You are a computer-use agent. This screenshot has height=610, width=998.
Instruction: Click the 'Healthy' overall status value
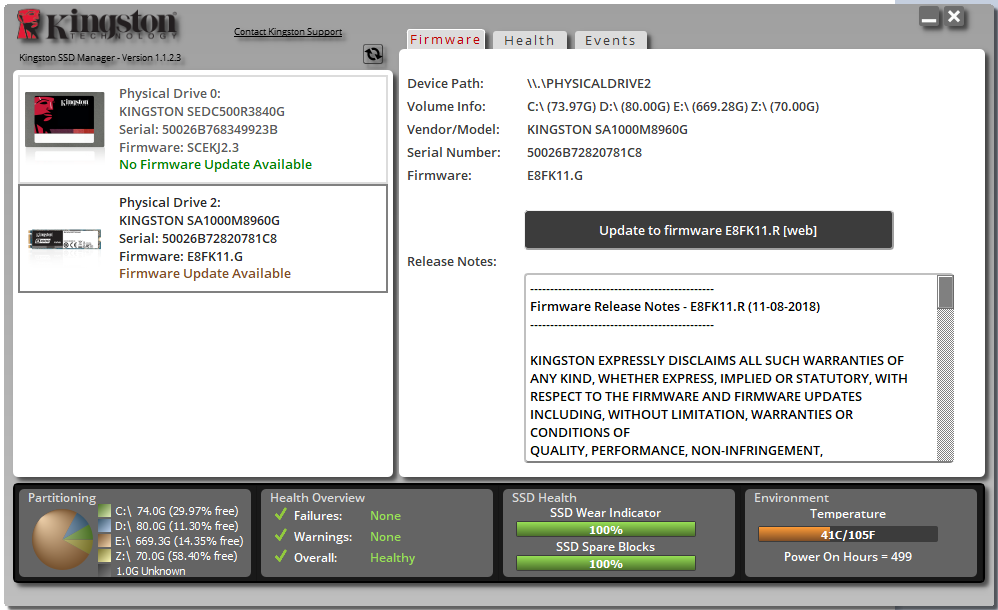pyautogui.click(x=392, y=558)
